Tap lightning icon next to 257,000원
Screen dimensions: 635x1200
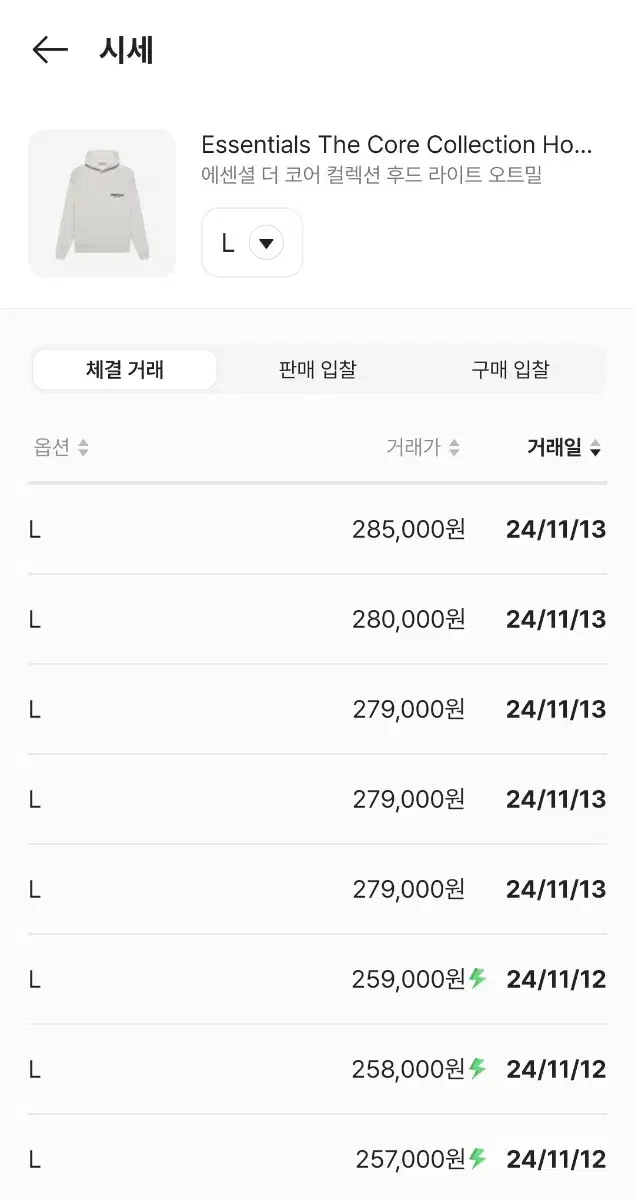478,1159
